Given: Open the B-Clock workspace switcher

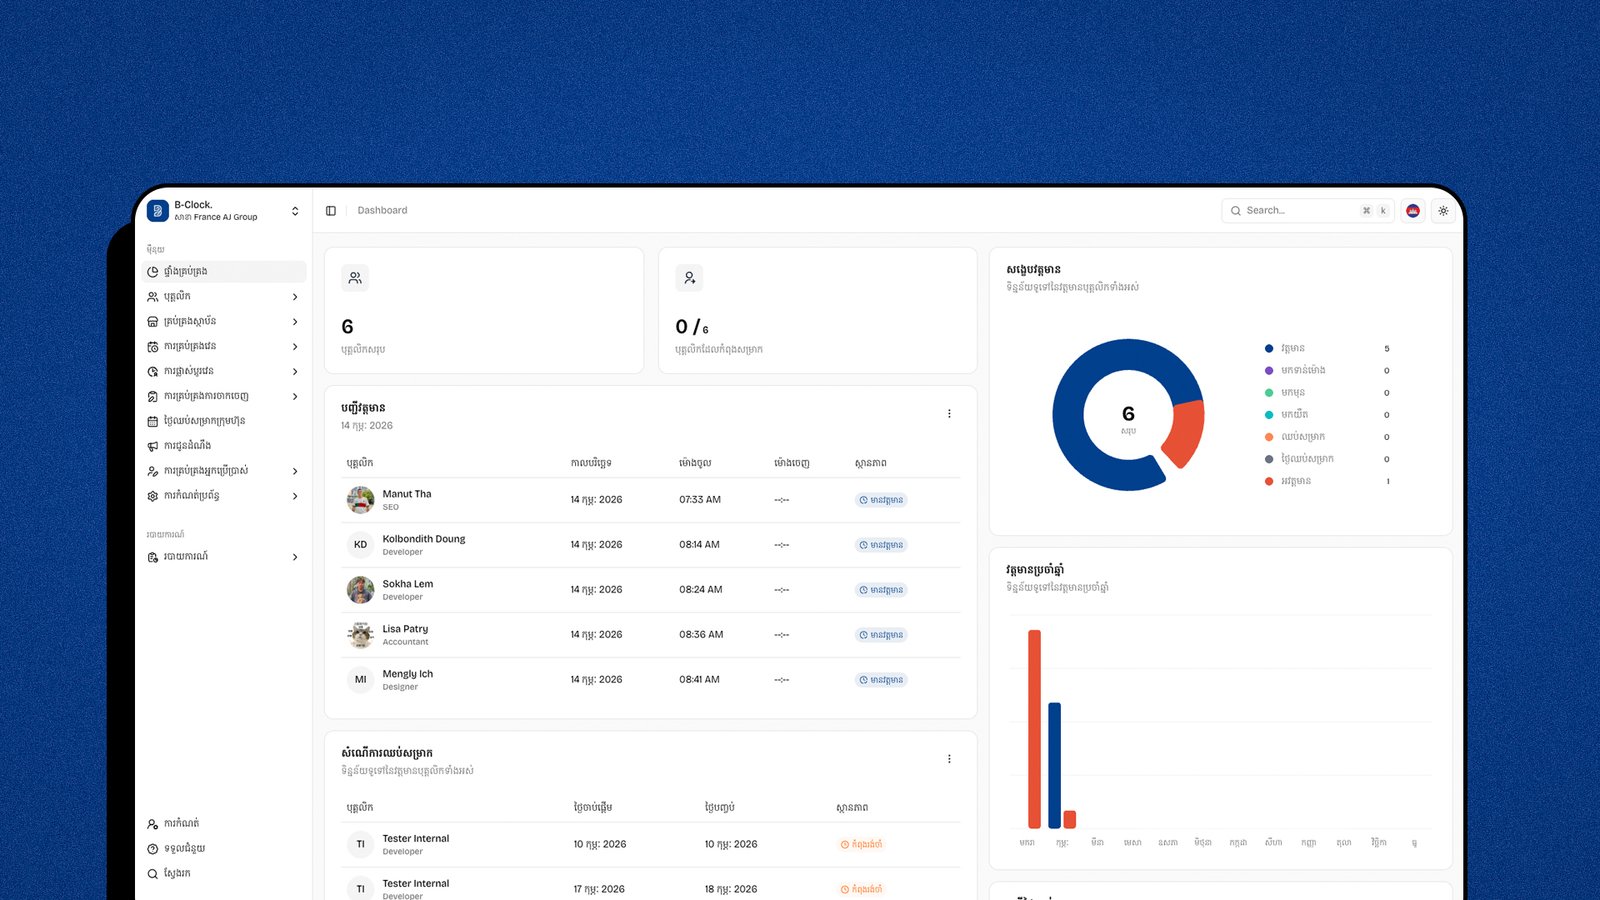Looking at the screenshot, I should click(x=295, y=211).
